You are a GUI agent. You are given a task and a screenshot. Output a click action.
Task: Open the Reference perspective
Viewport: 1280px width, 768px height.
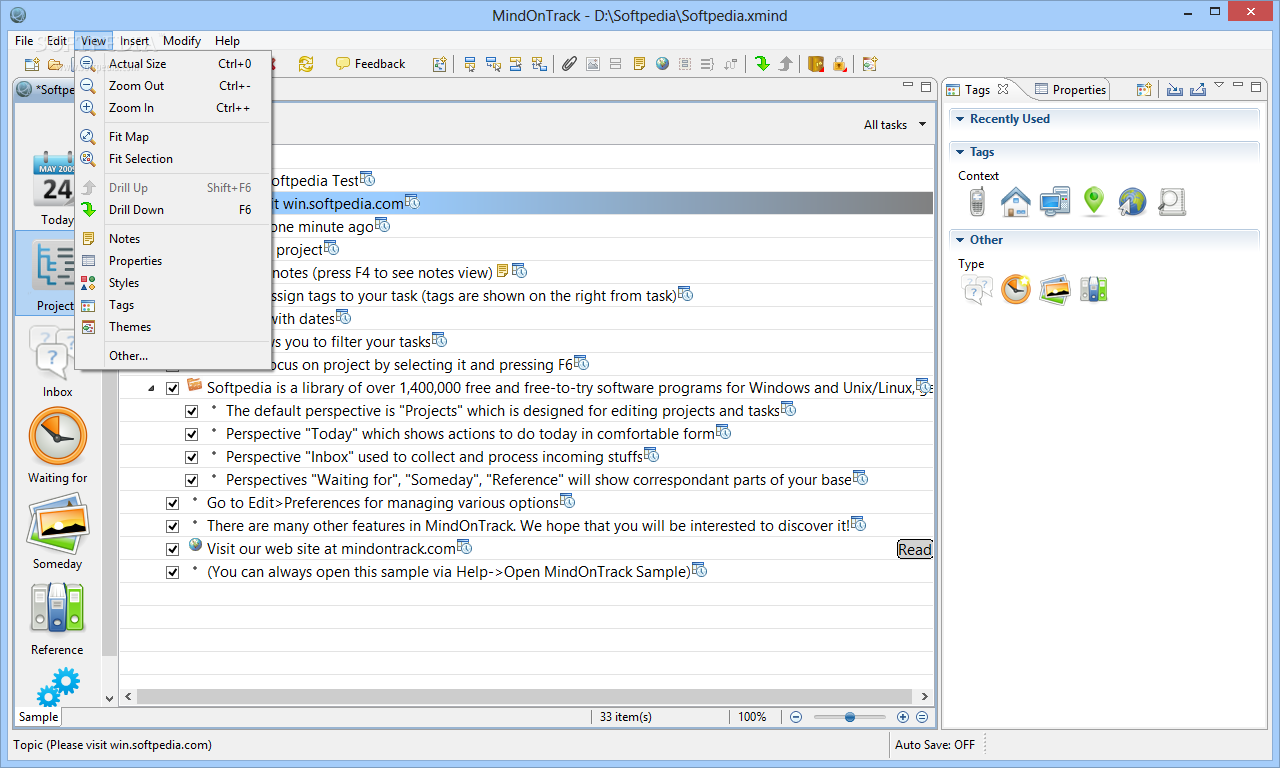point(57,618)
